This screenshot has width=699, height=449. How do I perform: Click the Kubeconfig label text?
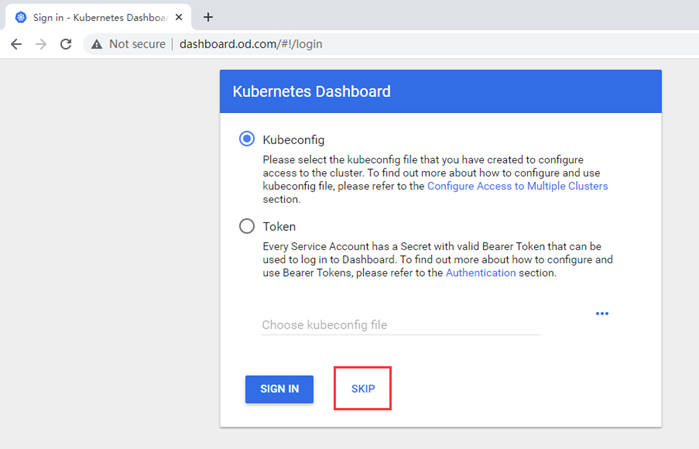point(293,139)
